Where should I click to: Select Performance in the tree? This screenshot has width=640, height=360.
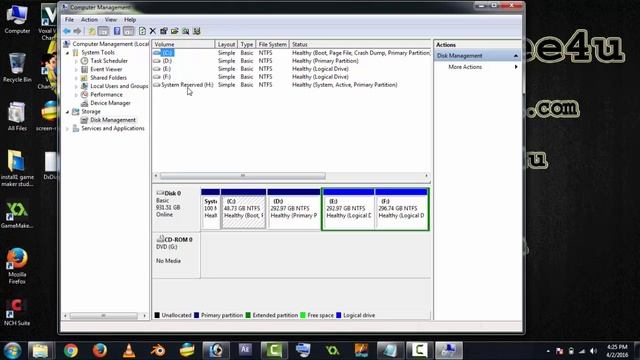click(x=106, y=95)
